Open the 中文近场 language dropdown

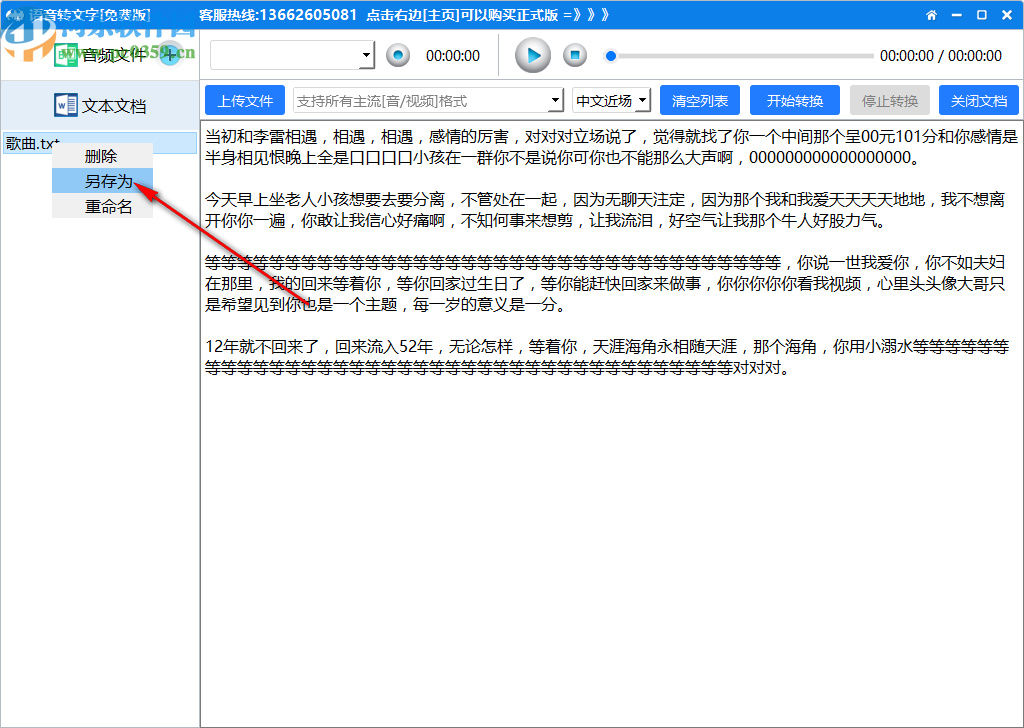[x=611, y=101]
